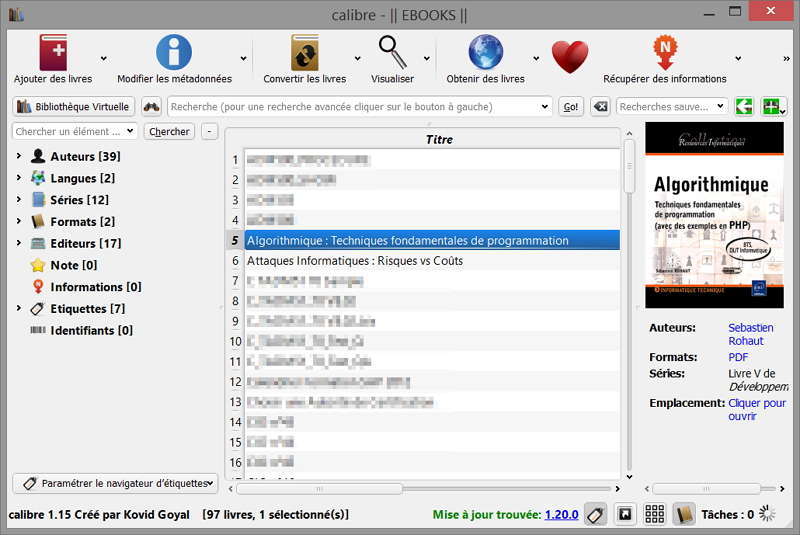Open the Visualiser dropdown arrow
The width and height of the screenshot is (800, 535).
[x=427, y=59]
